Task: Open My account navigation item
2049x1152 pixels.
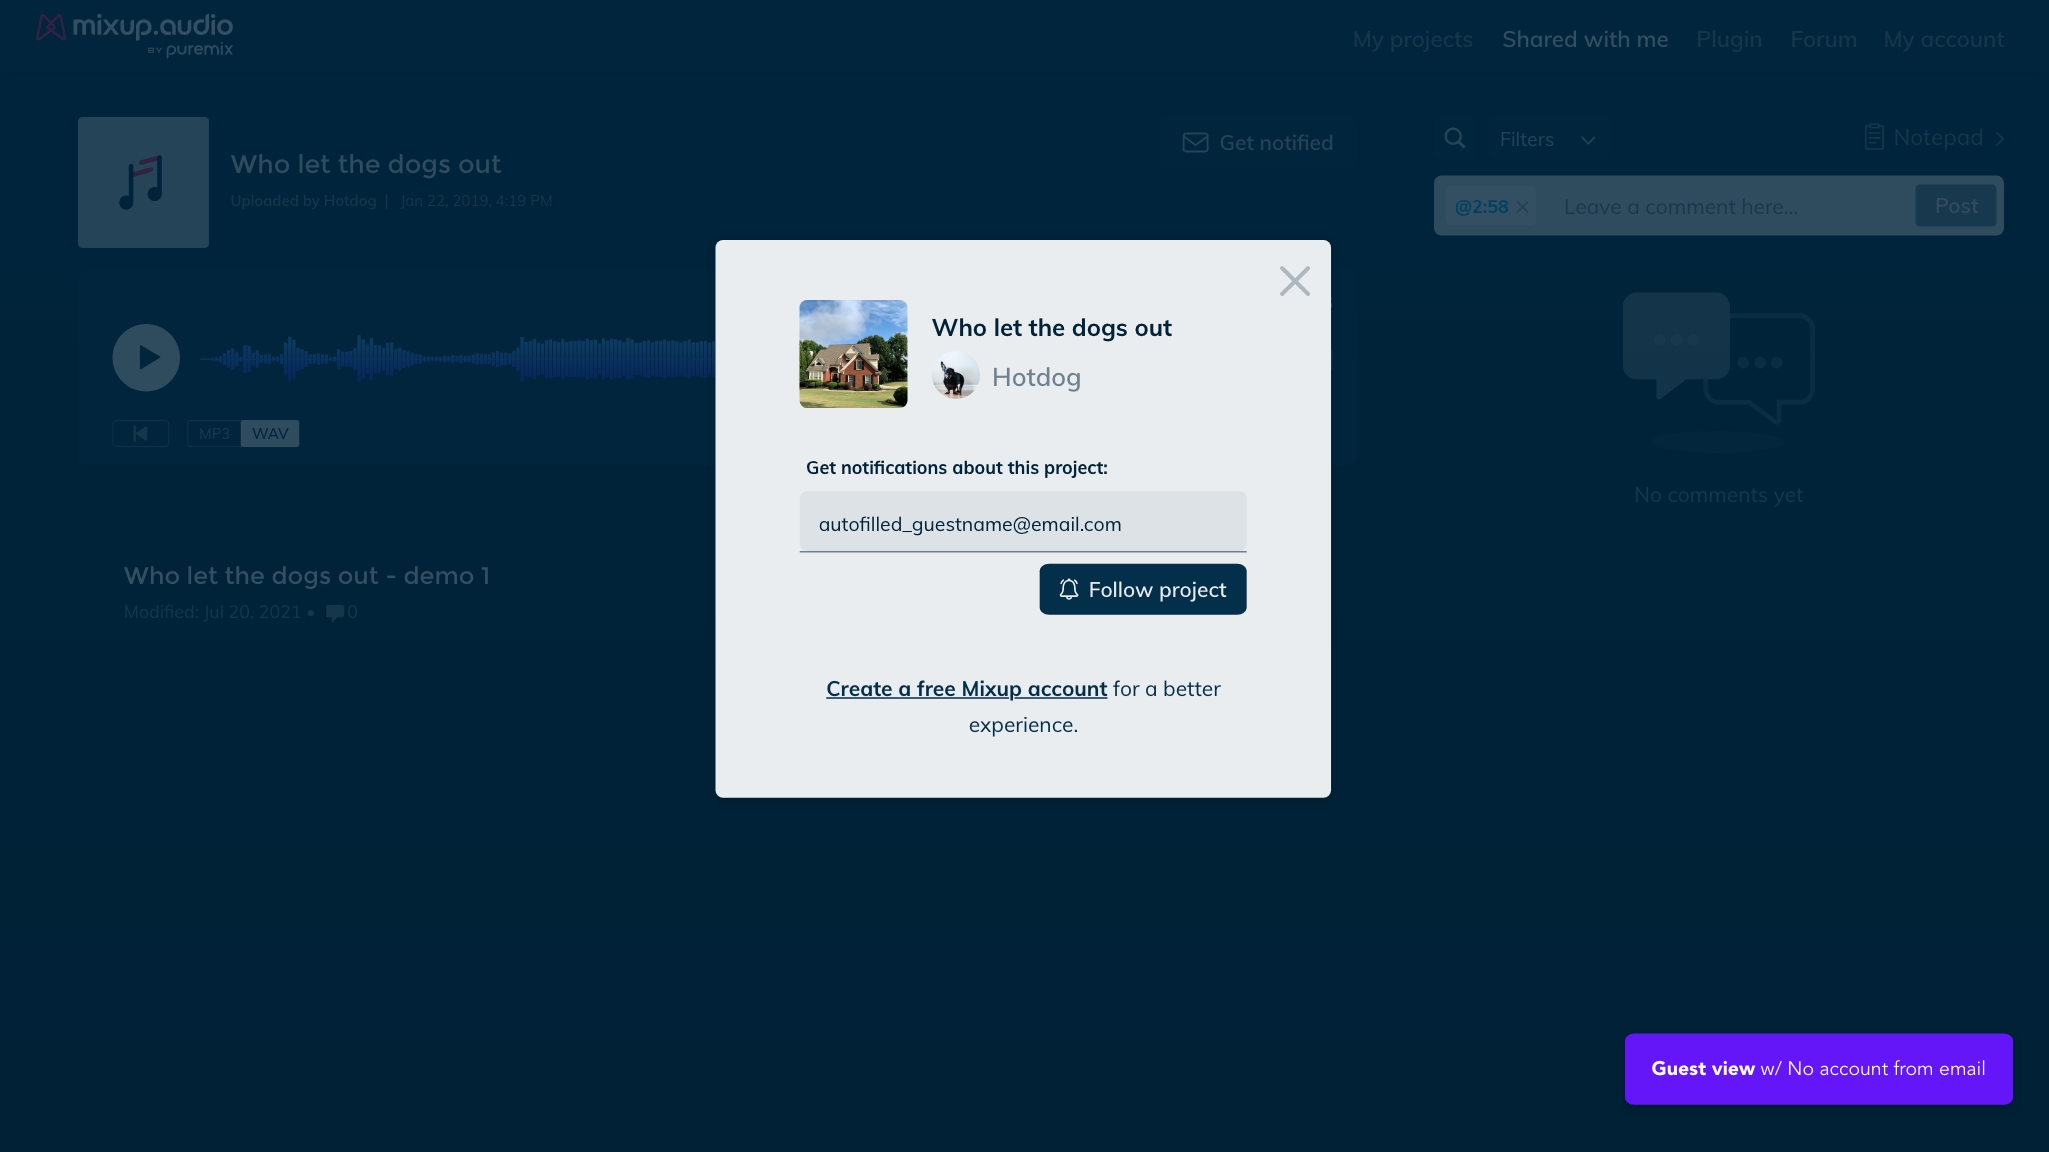Action: (1944, 39)
